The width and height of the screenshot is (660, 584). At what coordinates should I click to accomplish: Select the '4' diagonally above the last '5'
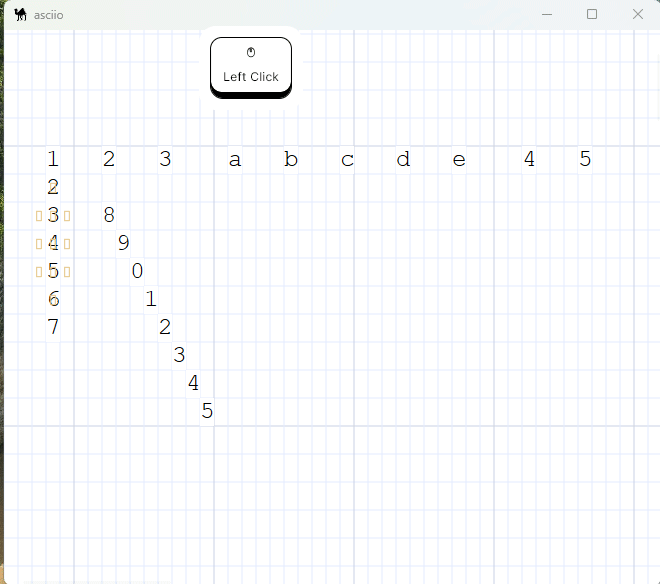[x=193, y=383]
